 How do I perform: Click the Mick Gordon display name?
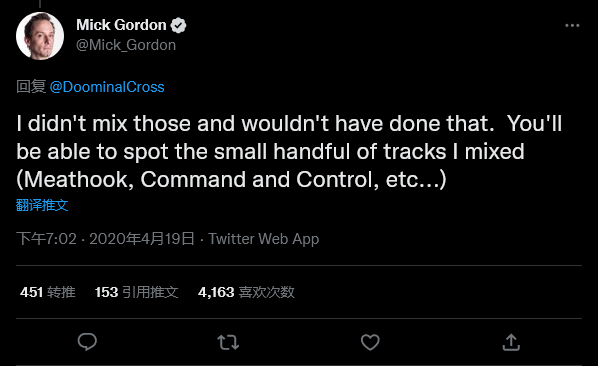tap(121, 25)
